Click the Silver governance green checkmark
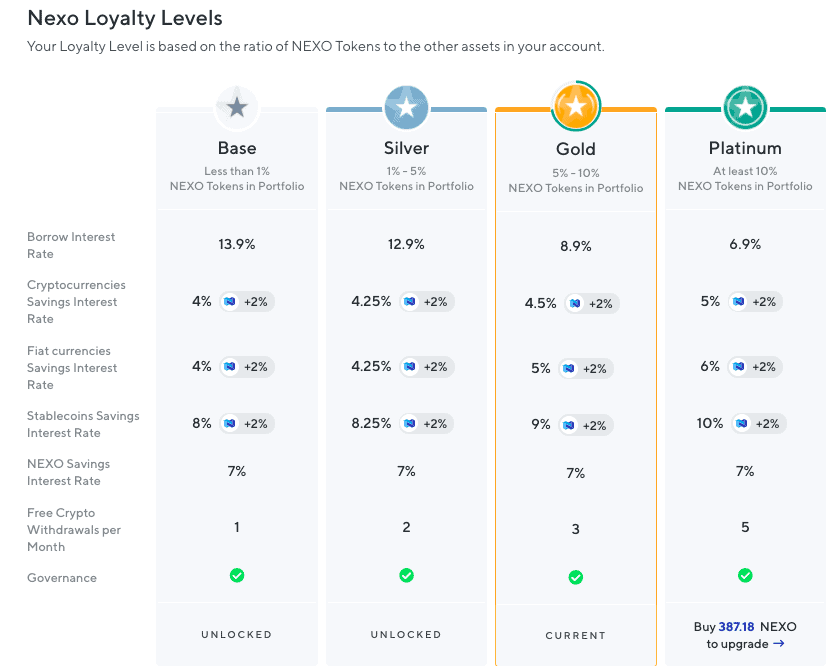840x666 pixels. tap(406, 575)
